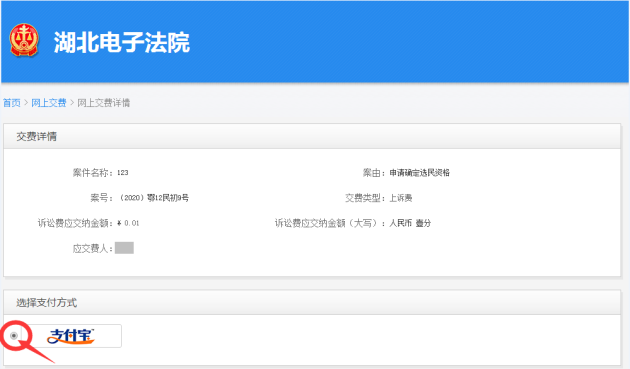This screenshot has width=630, height=369.
Task: Click the 交费详情 panel header
Action: 312,136
